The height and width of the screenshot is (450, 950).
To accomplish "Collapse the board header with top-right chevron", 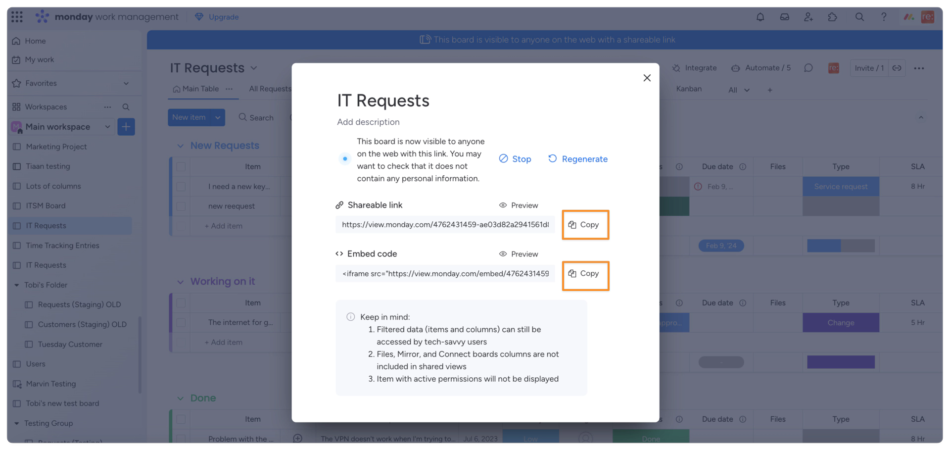I will 920,117.
